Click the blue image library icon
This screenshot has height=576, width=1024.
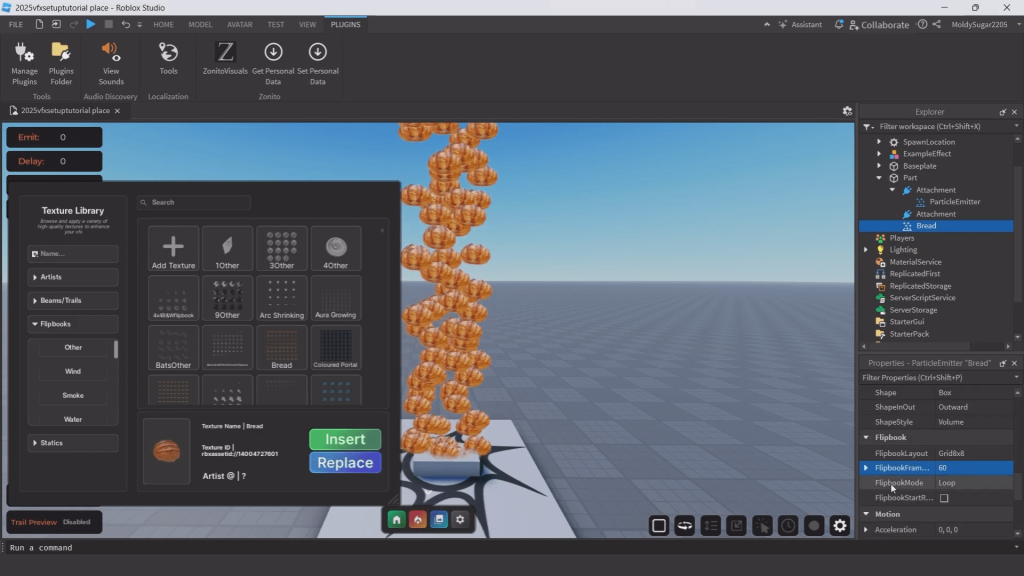coord(439,519)
